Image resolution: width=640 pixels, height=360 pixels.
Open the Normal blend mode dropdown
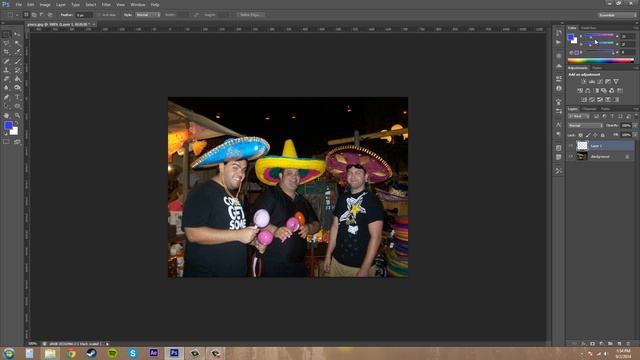pos(585,126)
